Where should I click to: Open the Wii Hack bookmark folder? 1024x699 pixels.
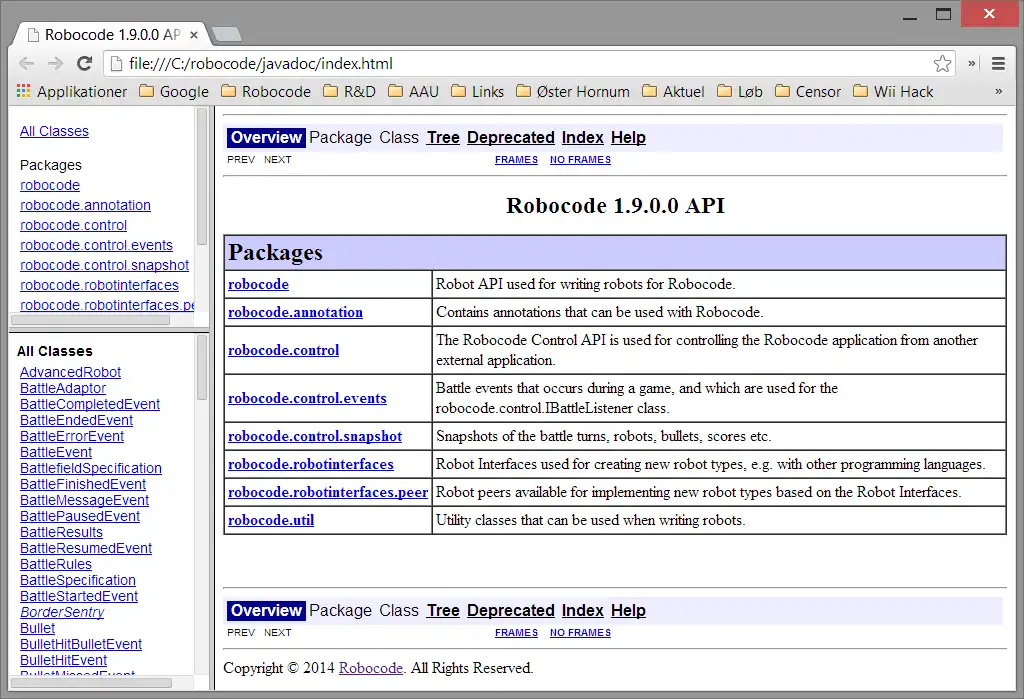pos(893,91)
